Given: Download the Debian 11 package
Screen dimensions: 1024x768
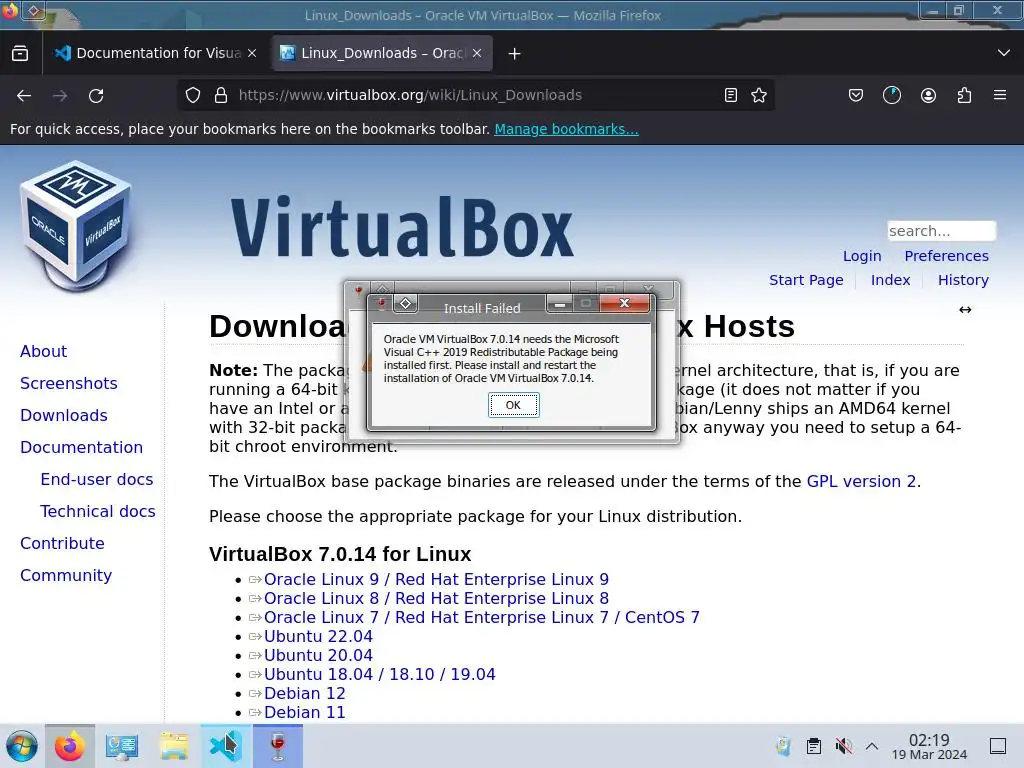Looking at the screenshot, I should [304, 712].
